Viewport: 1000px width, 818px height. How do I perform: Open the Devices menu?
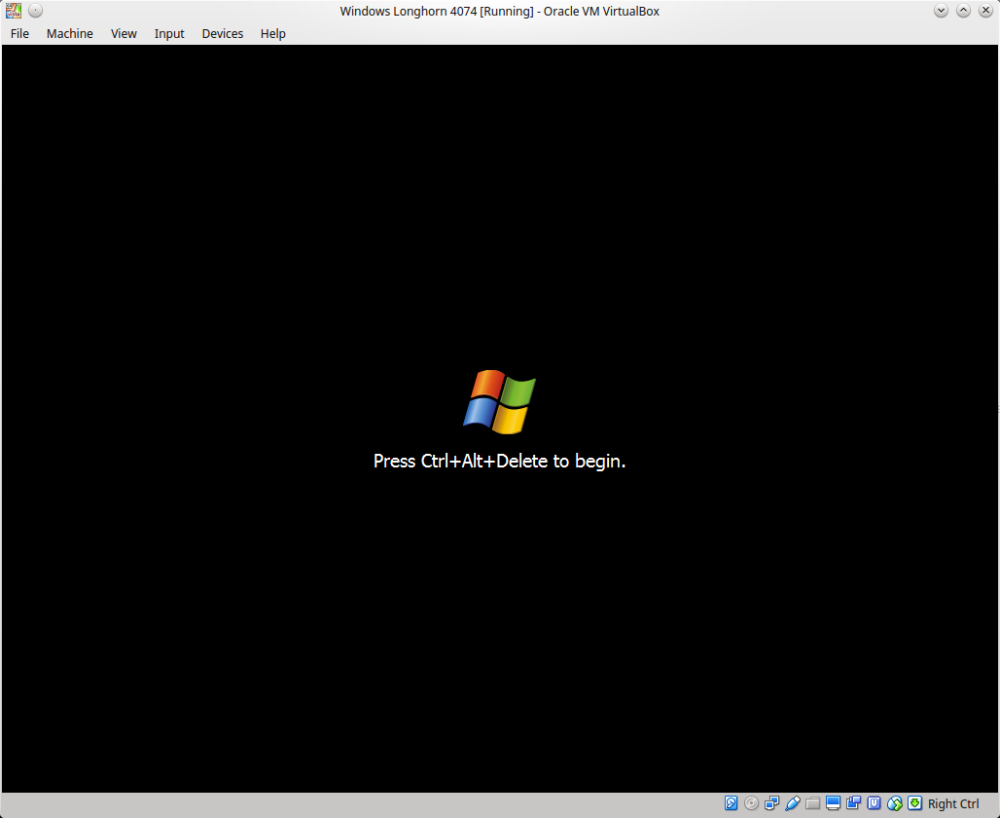[222, 33]
